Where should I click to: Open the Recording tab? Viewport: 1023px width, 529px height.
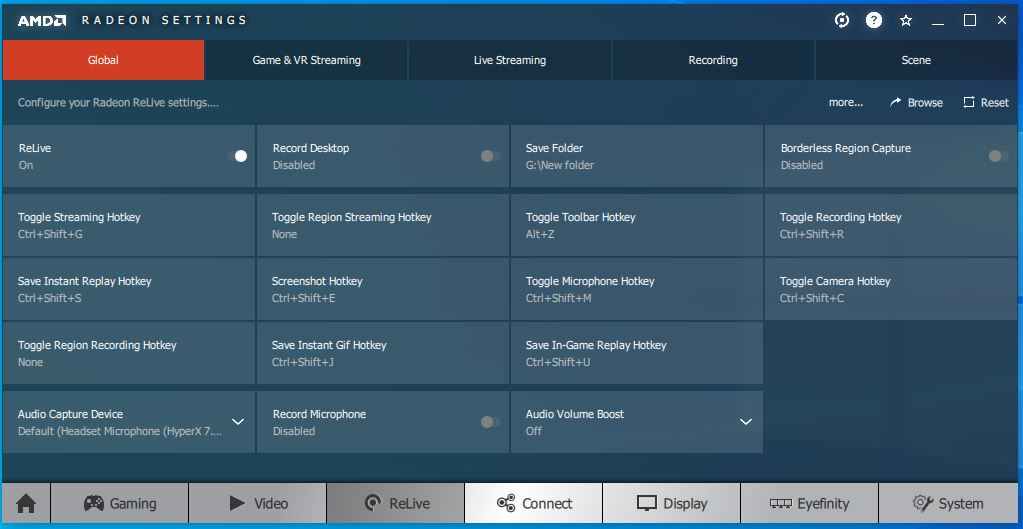point(713,60)
